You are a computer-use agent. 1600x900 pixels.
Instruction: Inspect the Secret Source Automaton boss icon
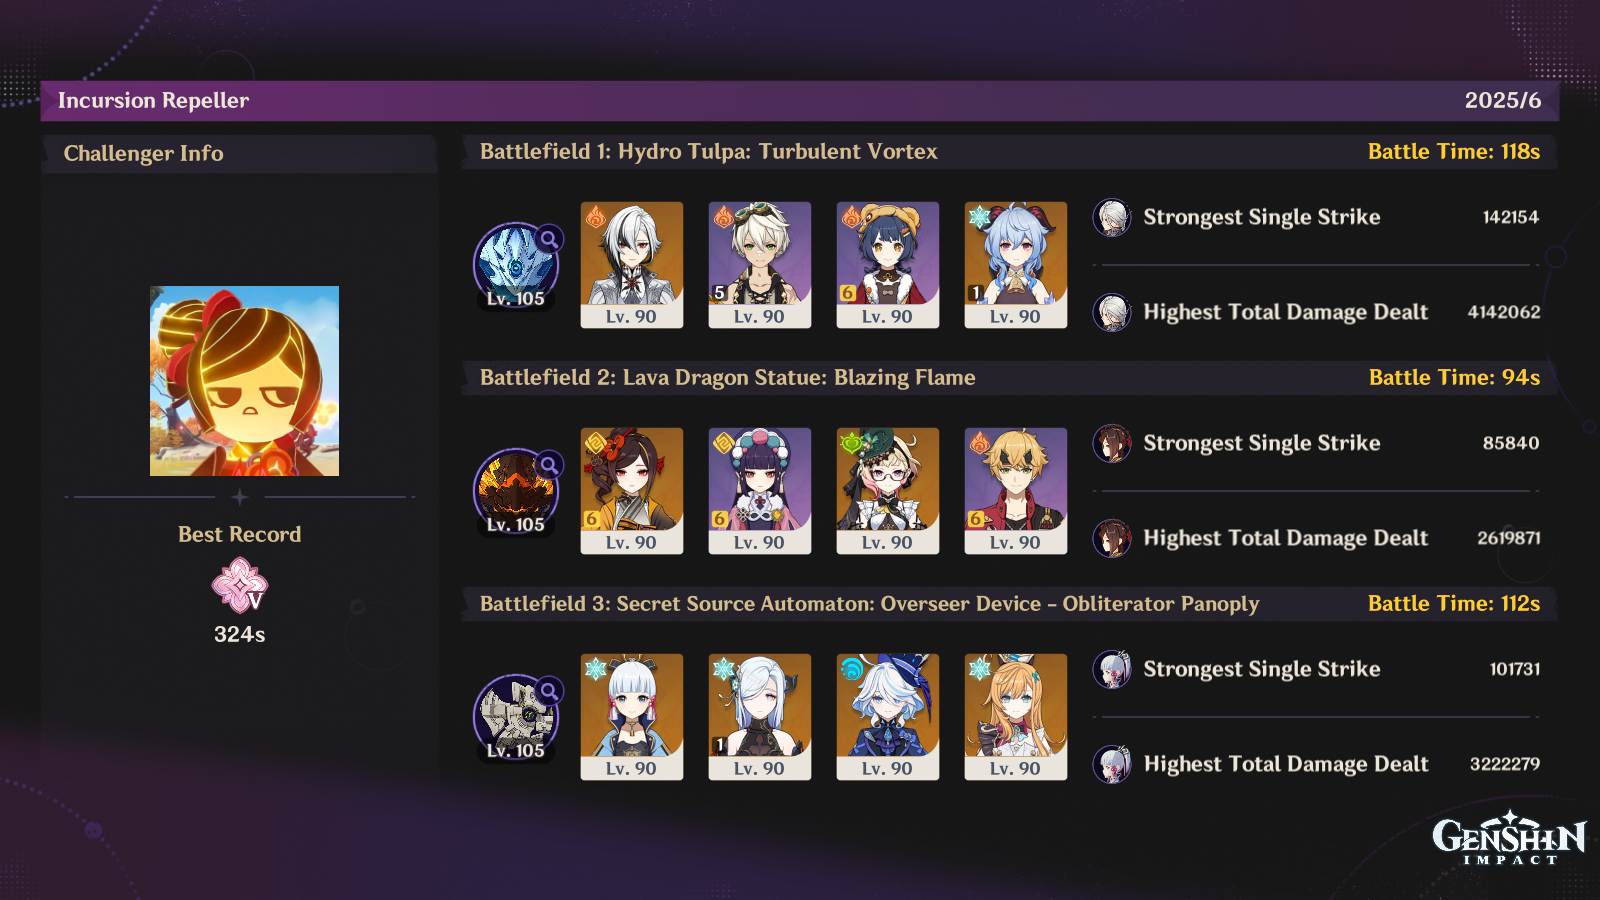point(516,718)
